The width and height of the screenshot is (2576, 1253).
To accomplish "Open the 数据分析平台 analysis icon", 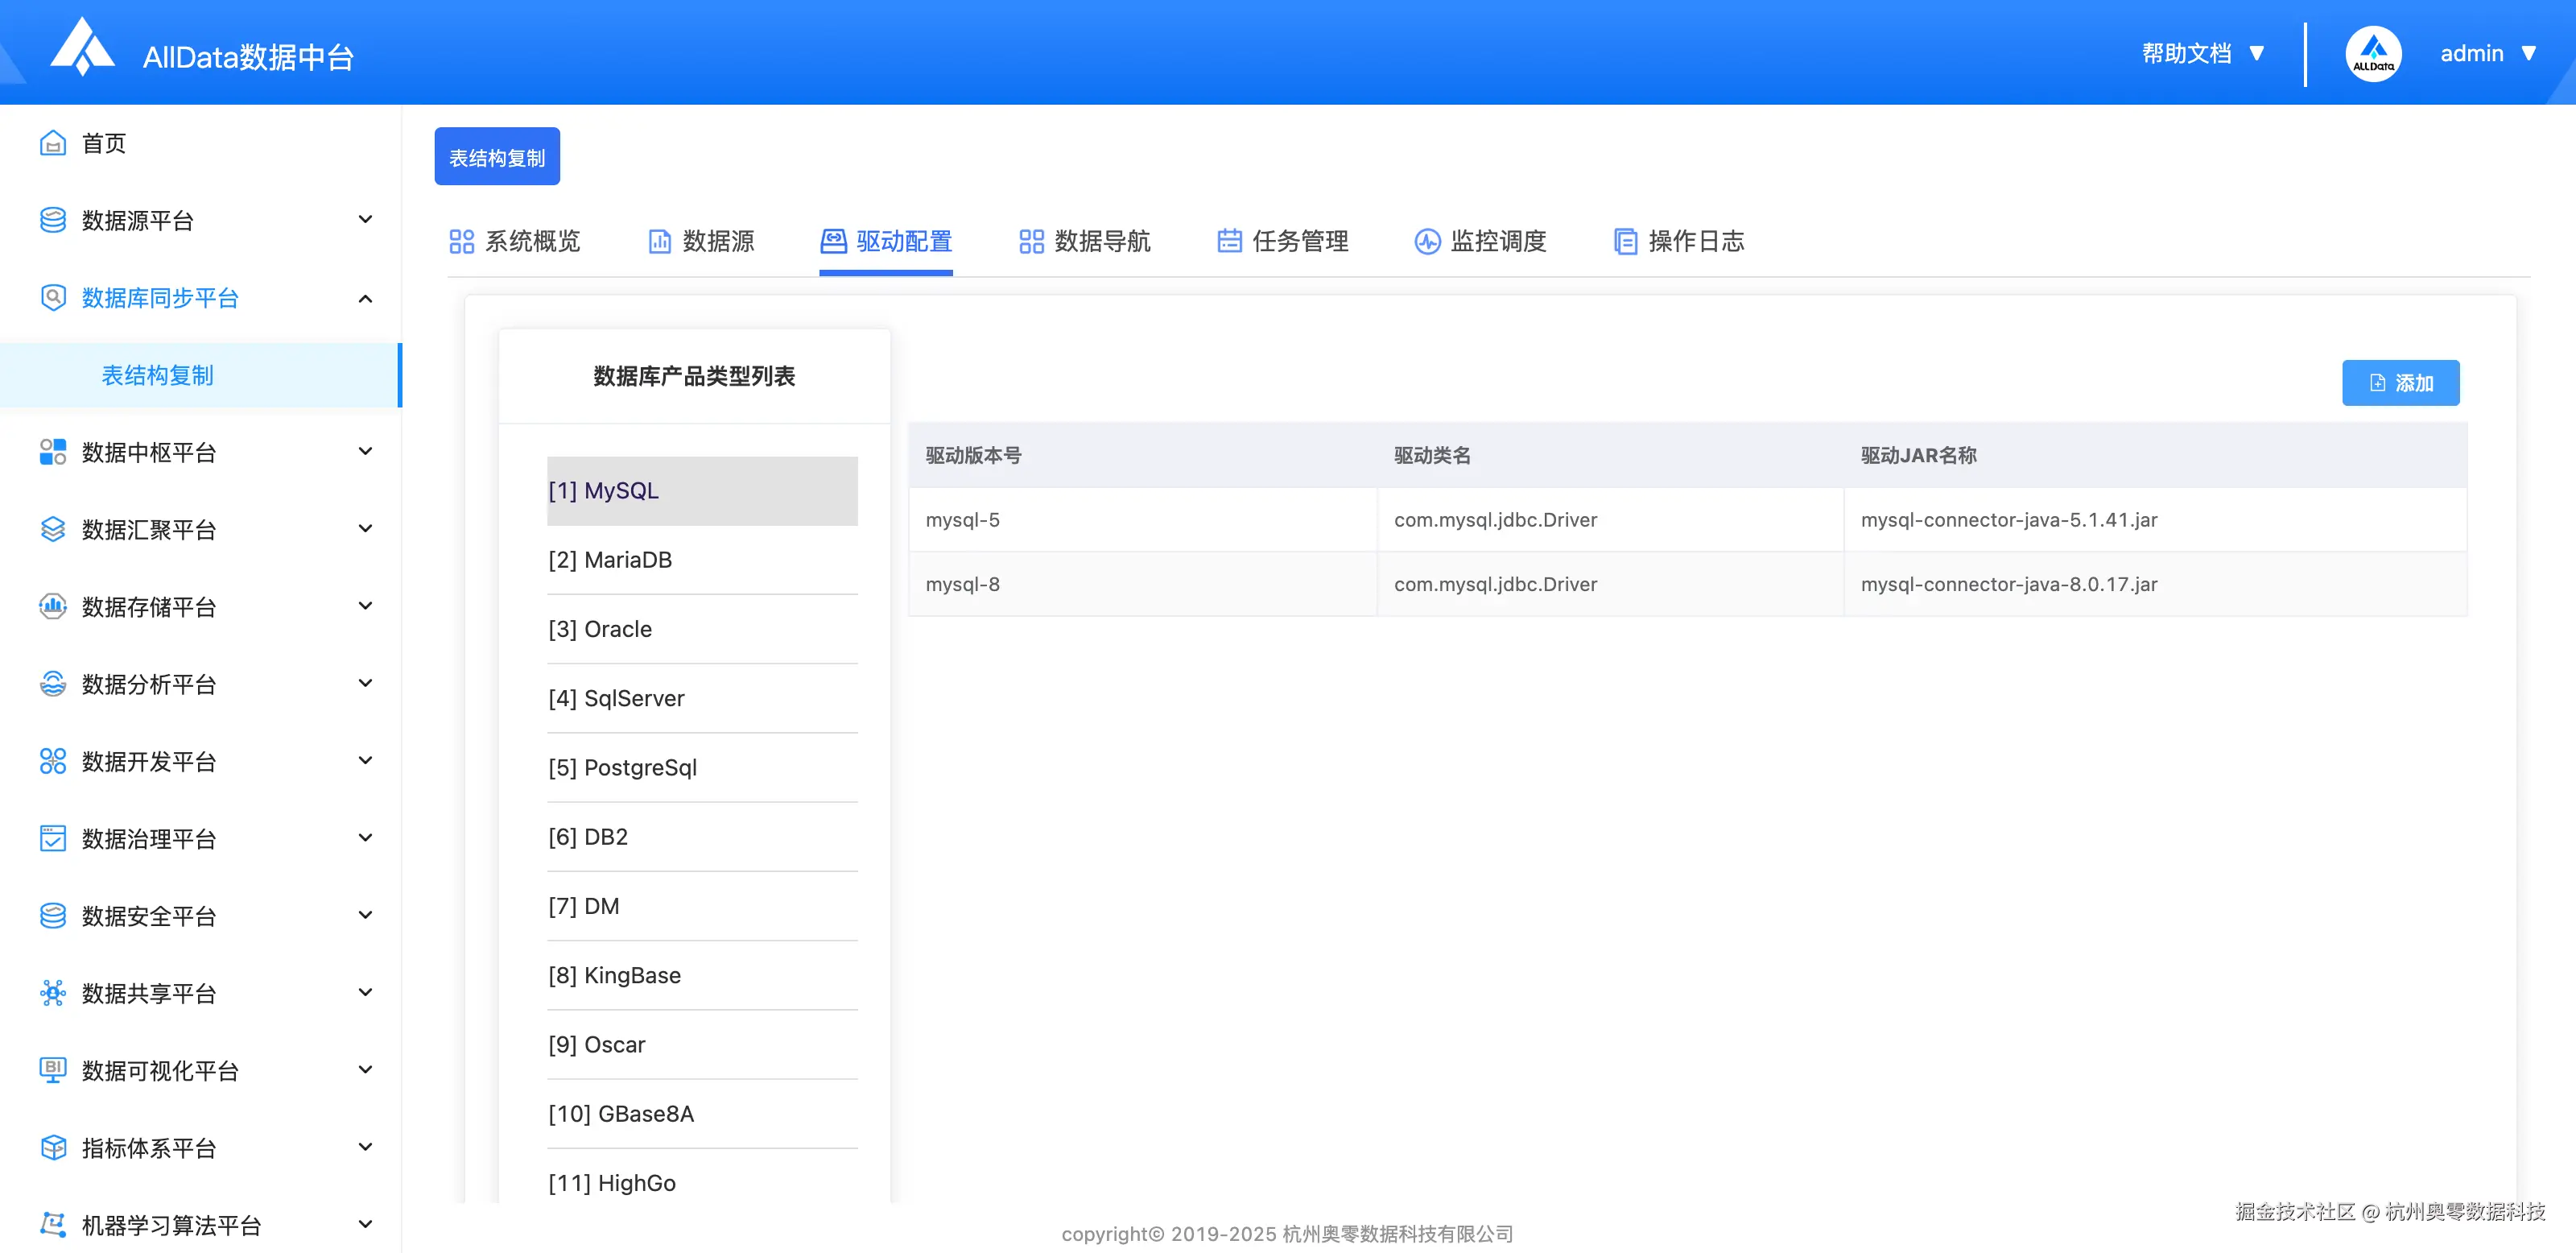I will (x=53, y=684).
